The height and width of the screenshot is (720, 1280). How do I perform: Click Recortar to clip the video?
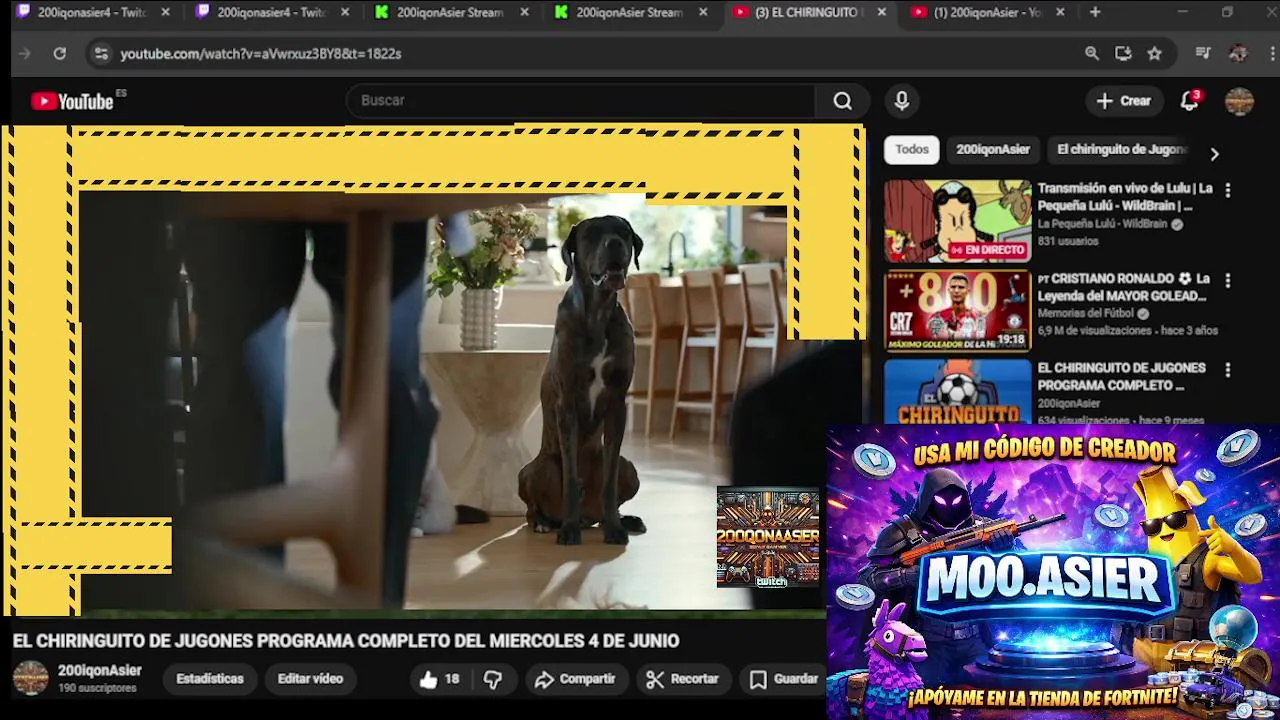pos(682,679)
